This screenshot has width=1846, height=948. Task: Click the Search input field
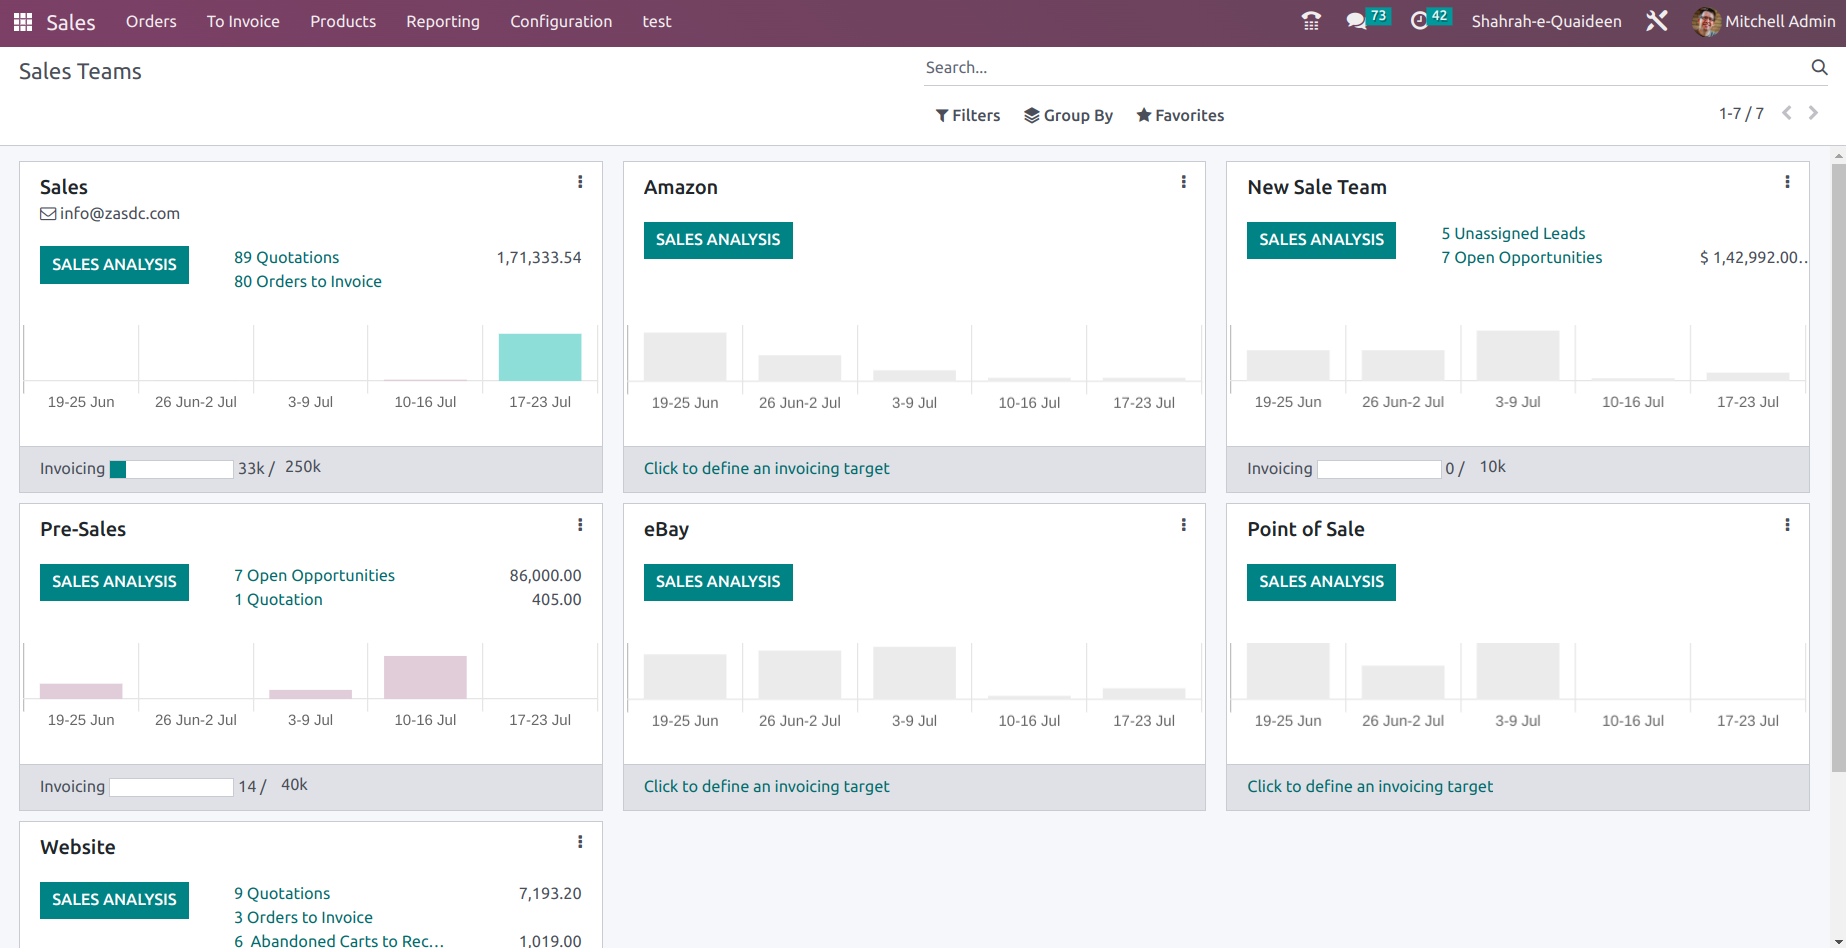coord(1360,67)
